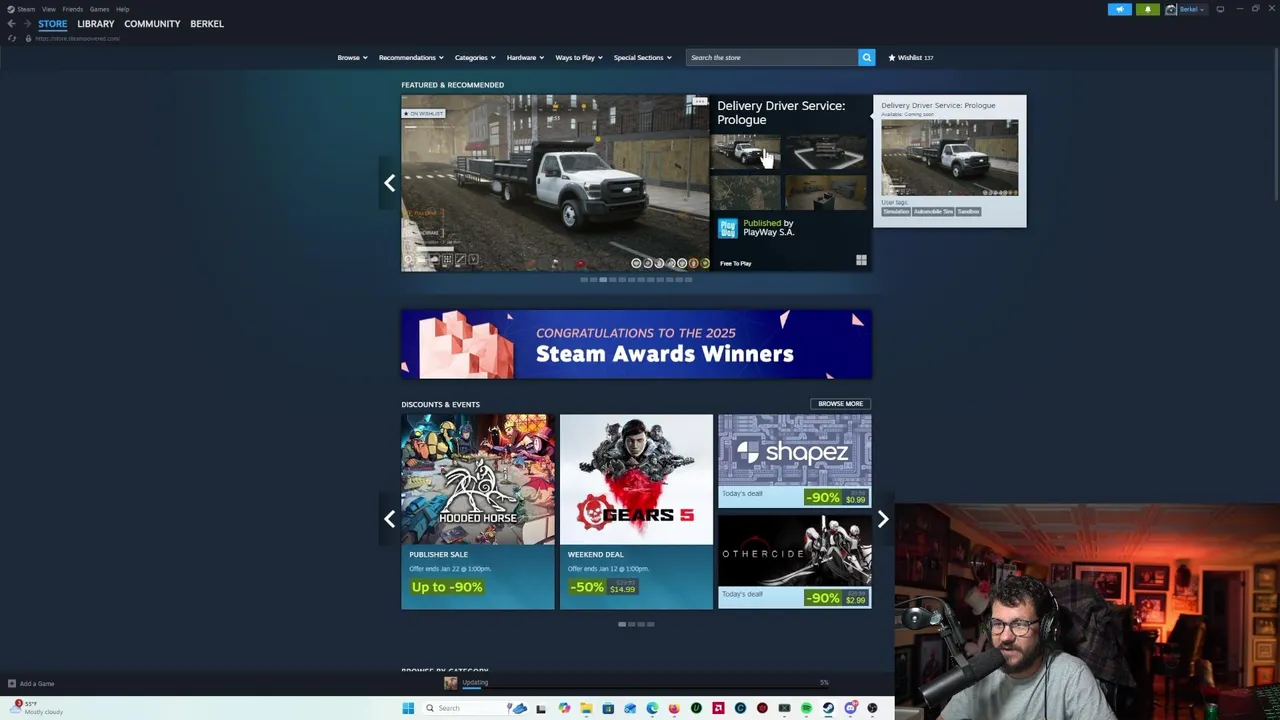Click the third featured carousel page dot
This screenshot has height=720, width=1280.
(602, 280)
